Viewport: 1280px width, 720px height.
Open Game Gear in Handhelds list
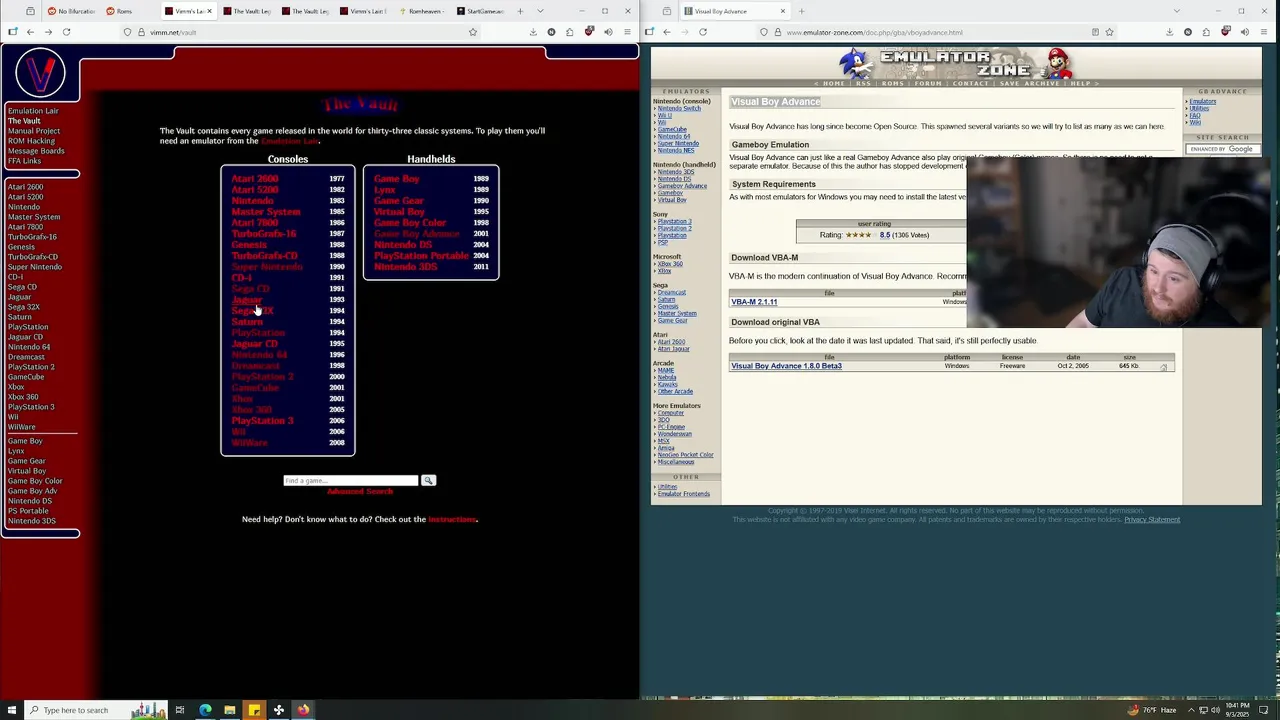pyautogui.click(x=399, y=201)
